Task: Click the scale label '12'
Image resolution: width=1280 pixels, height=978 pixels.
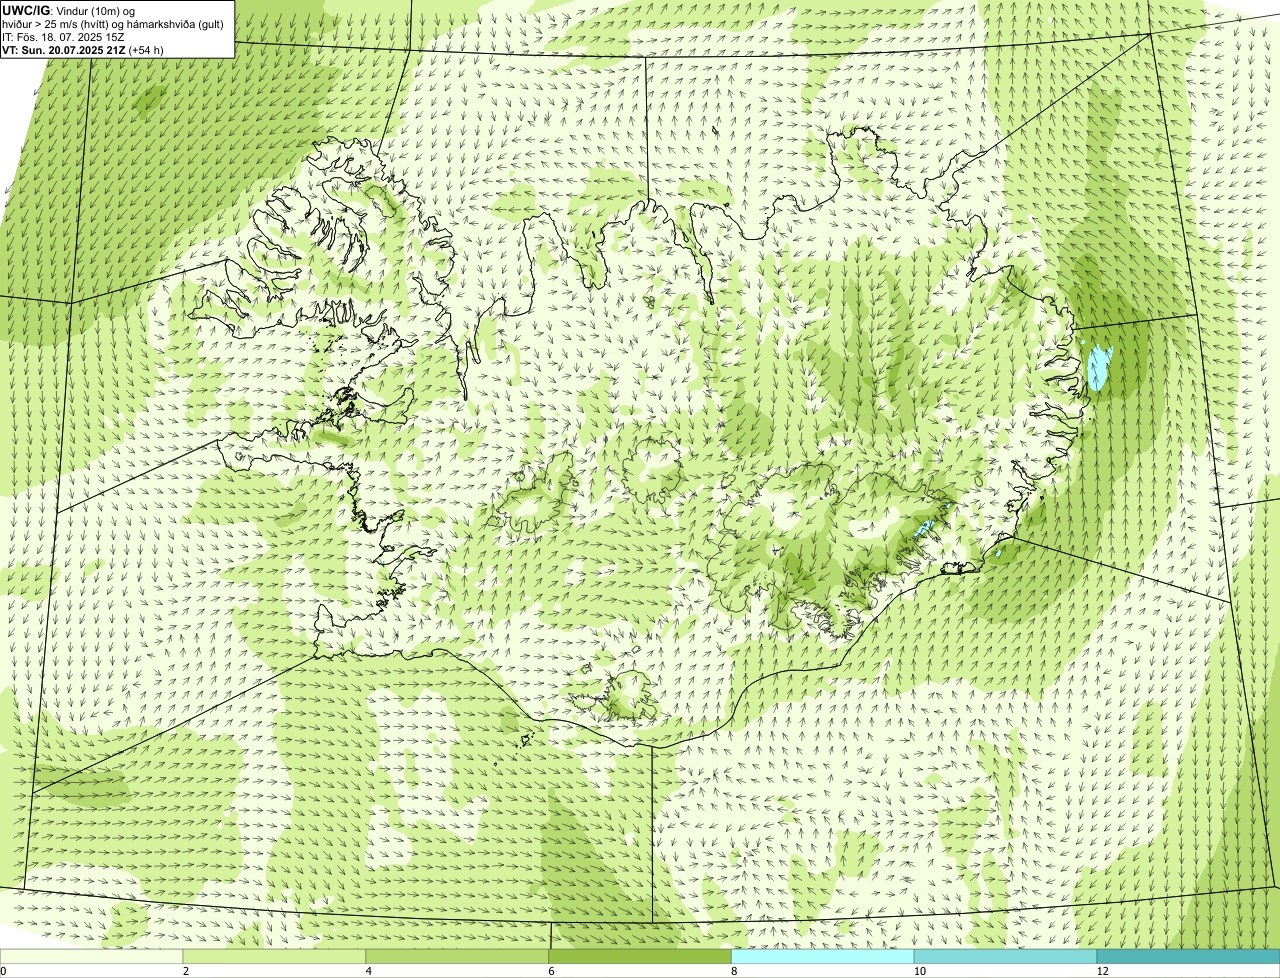Action: (1101, 971)
